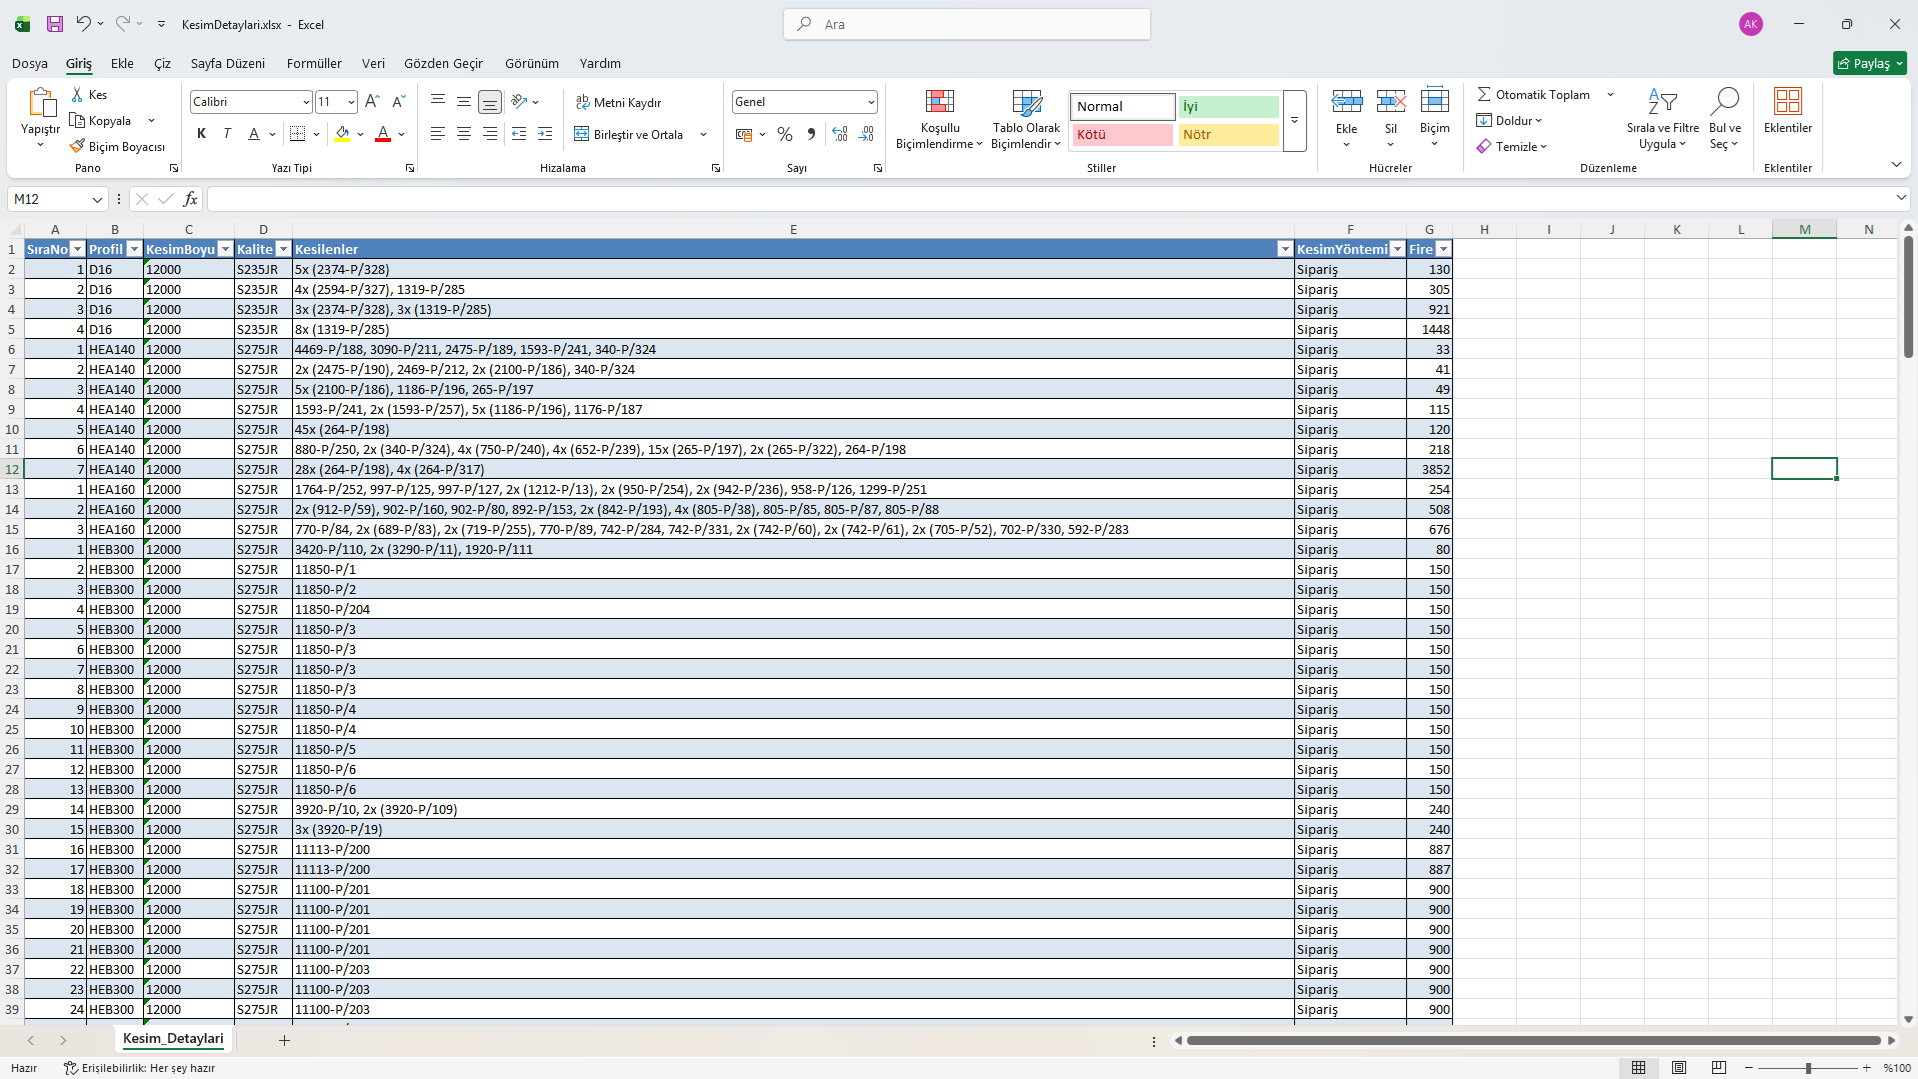Apply comma style icon
Screen dimensions: 1918x1079
811,134
